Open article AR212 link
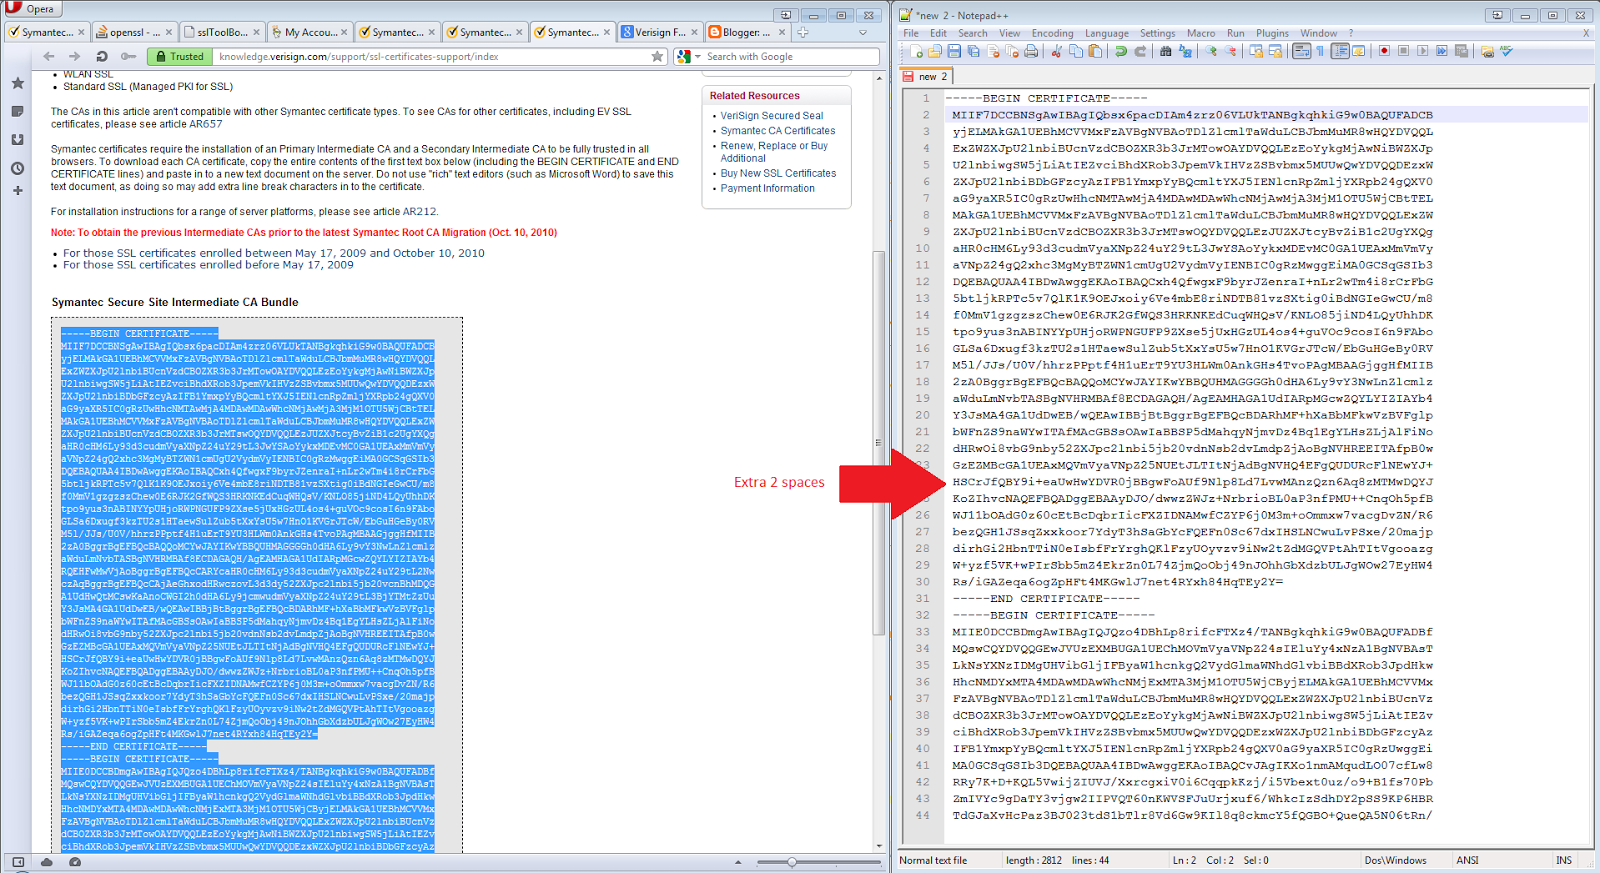 click(x=419, y=212)
